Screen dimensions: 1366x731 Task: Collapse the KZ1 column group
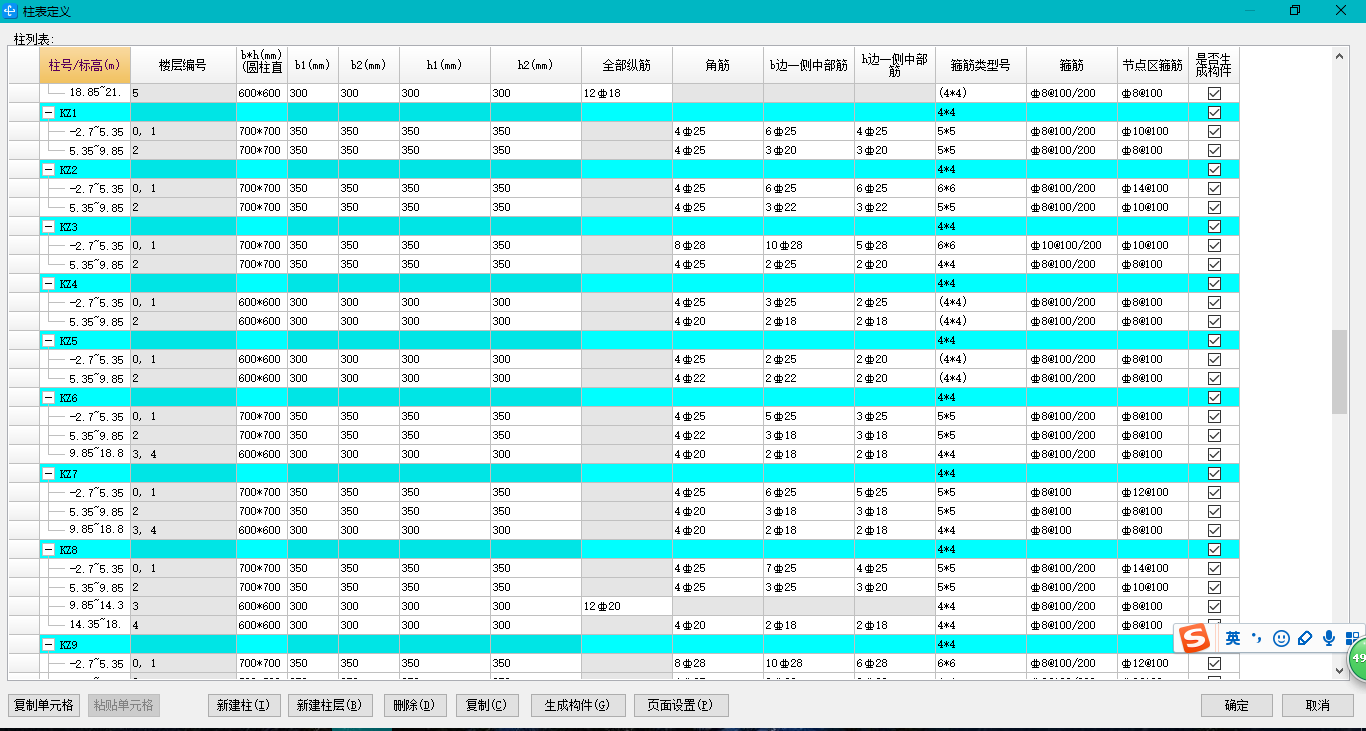coord(48,113)
